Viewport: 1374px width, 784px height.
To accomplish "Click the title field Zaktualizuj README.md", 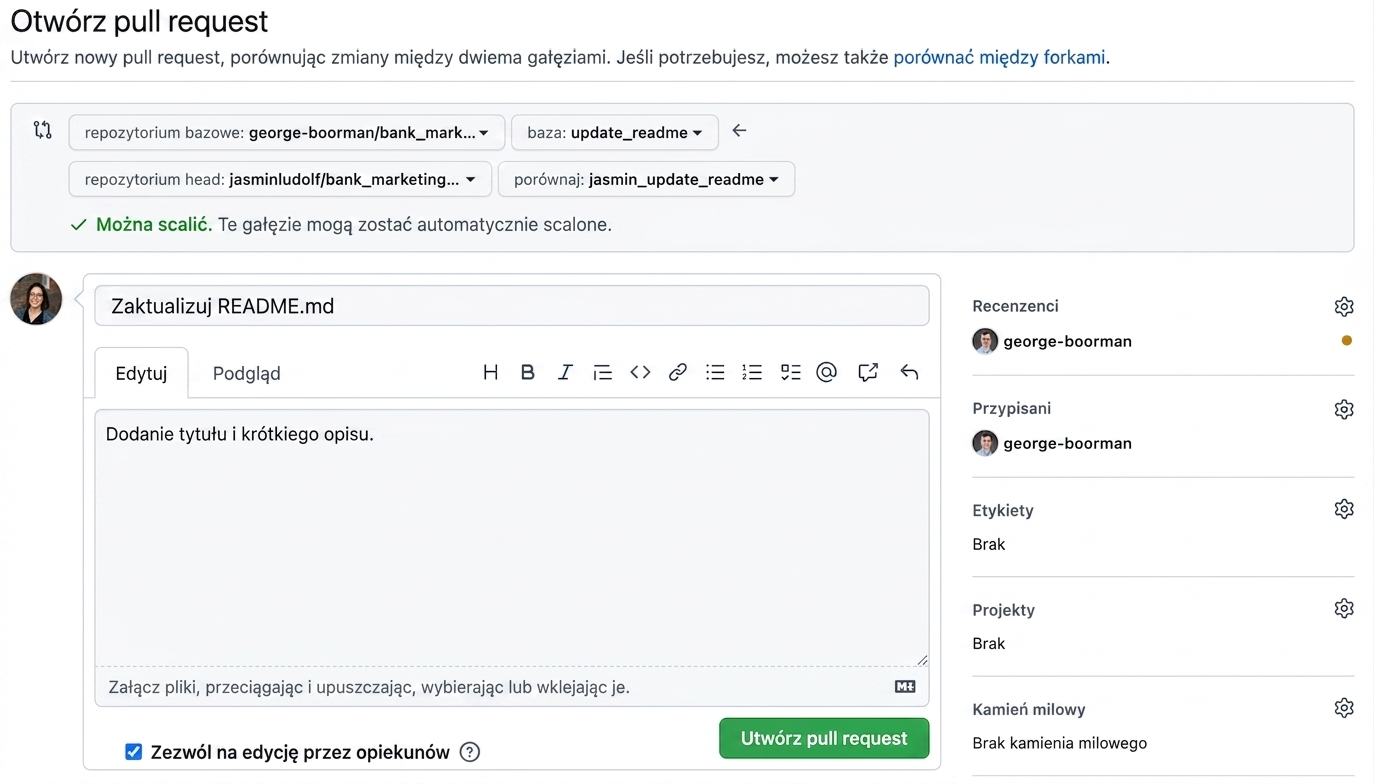I will 512,306.
